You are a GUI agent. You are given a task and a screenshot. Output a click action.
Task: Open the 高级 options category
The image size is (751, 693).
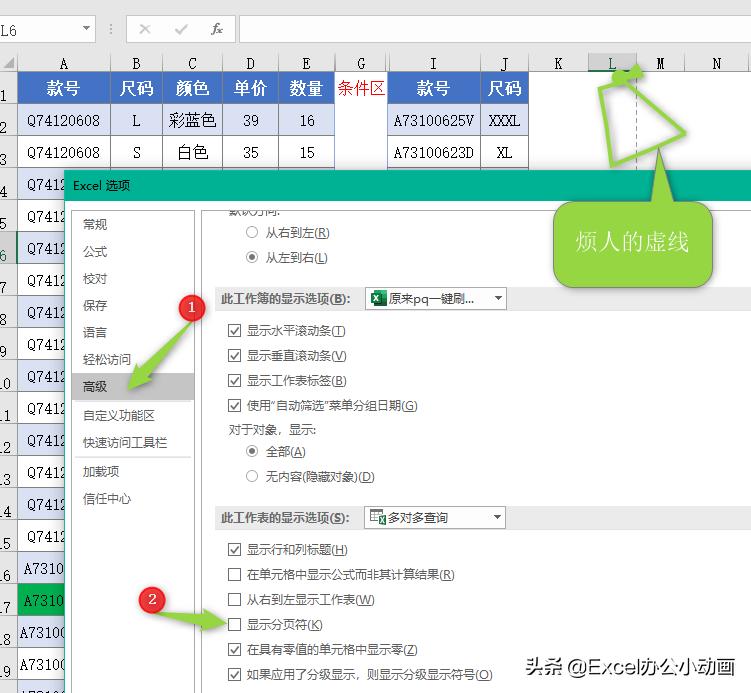pos(96,386)
